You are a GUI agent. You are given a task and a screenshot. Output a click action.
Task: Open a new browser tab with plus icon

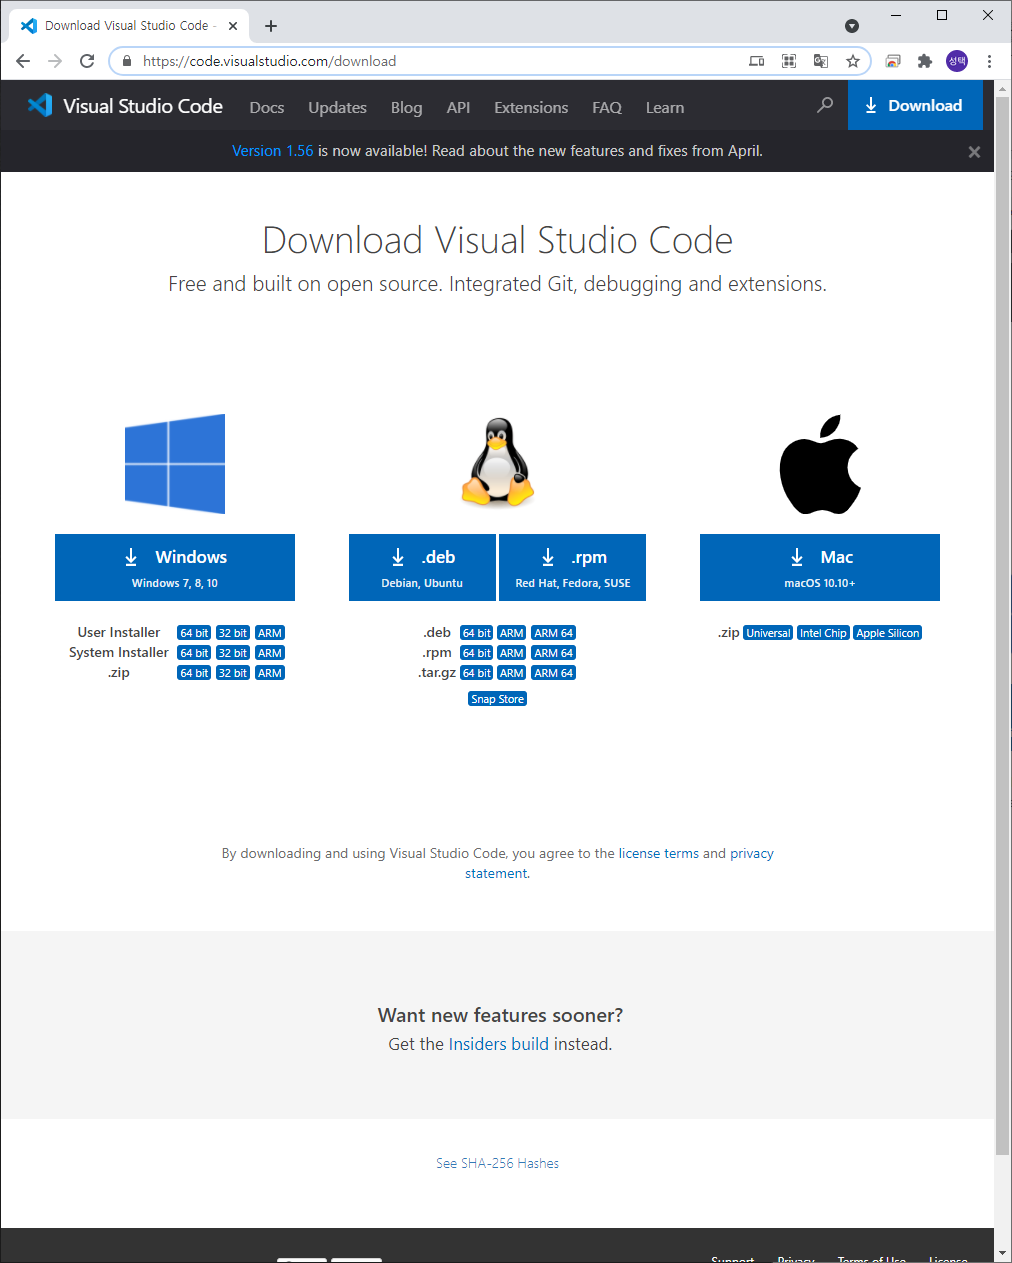pyautogui.click(x=271, y=26)
